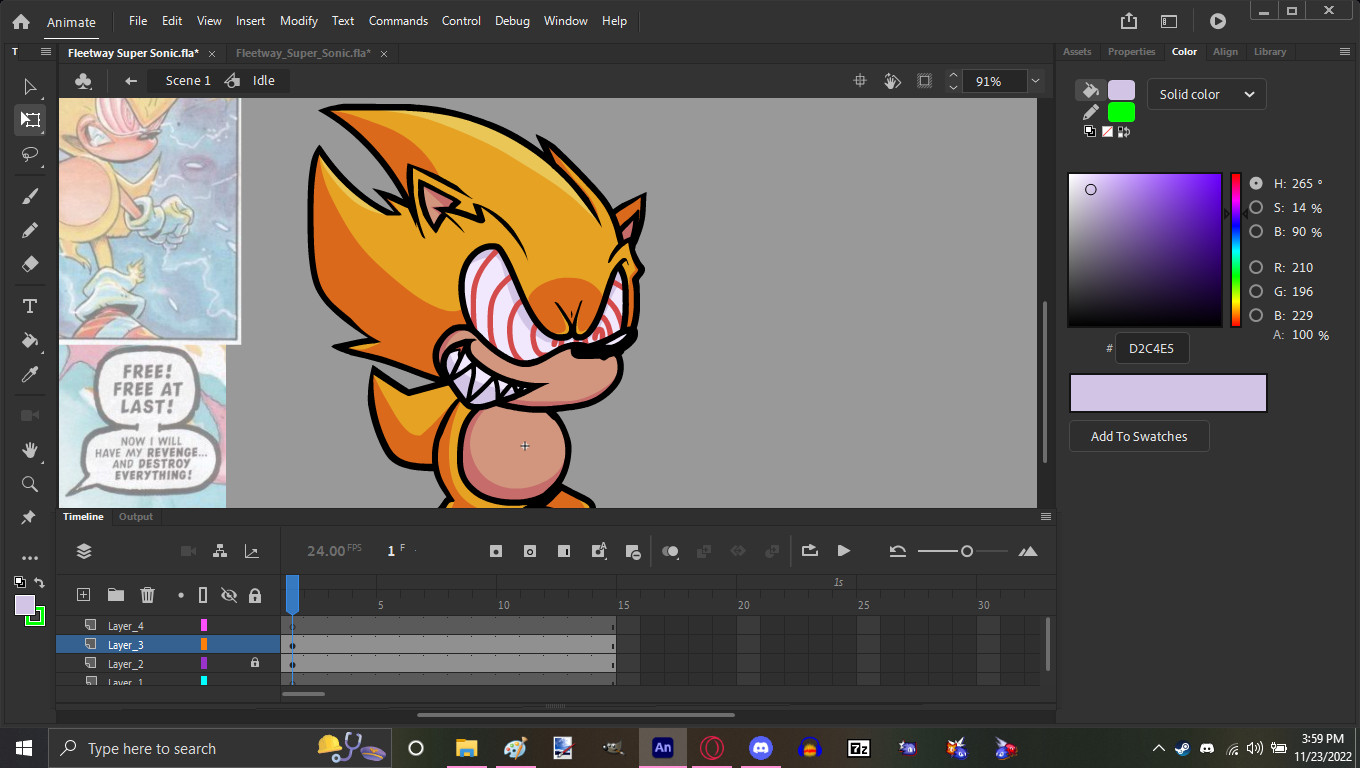This screenshot has height=768, width=1360.
Task: Select the Red R radio button
Action: [1256, 267]
